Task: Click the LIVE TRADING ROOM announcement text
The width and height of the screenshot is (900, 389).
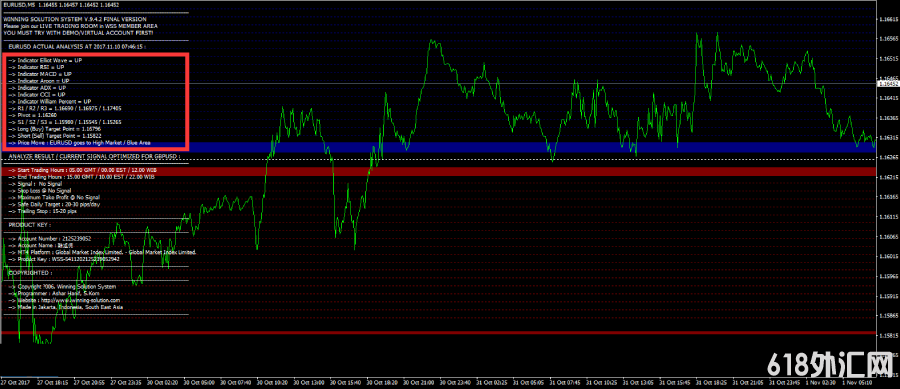Action: point(80,26)
